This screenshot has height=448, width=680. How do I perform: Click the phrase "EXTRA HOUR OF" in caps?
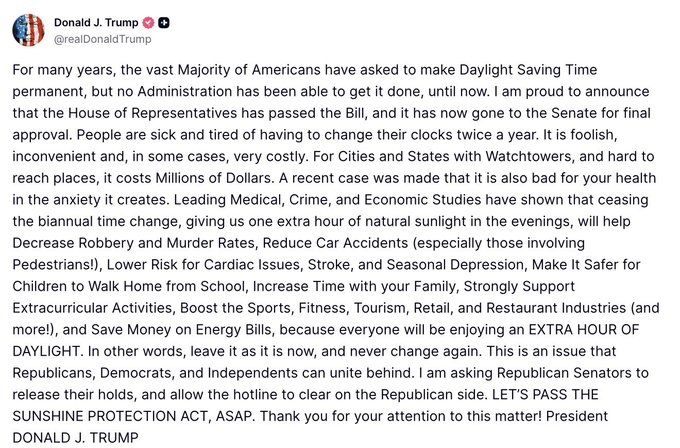[x=584, y=330]
